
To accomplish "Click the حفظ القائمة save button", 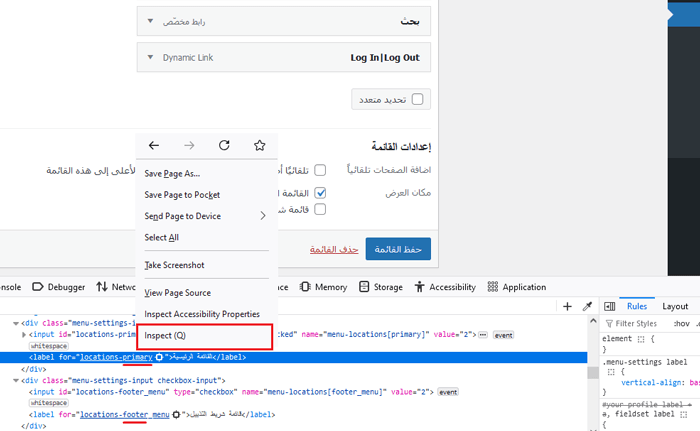I will (398, 249).
